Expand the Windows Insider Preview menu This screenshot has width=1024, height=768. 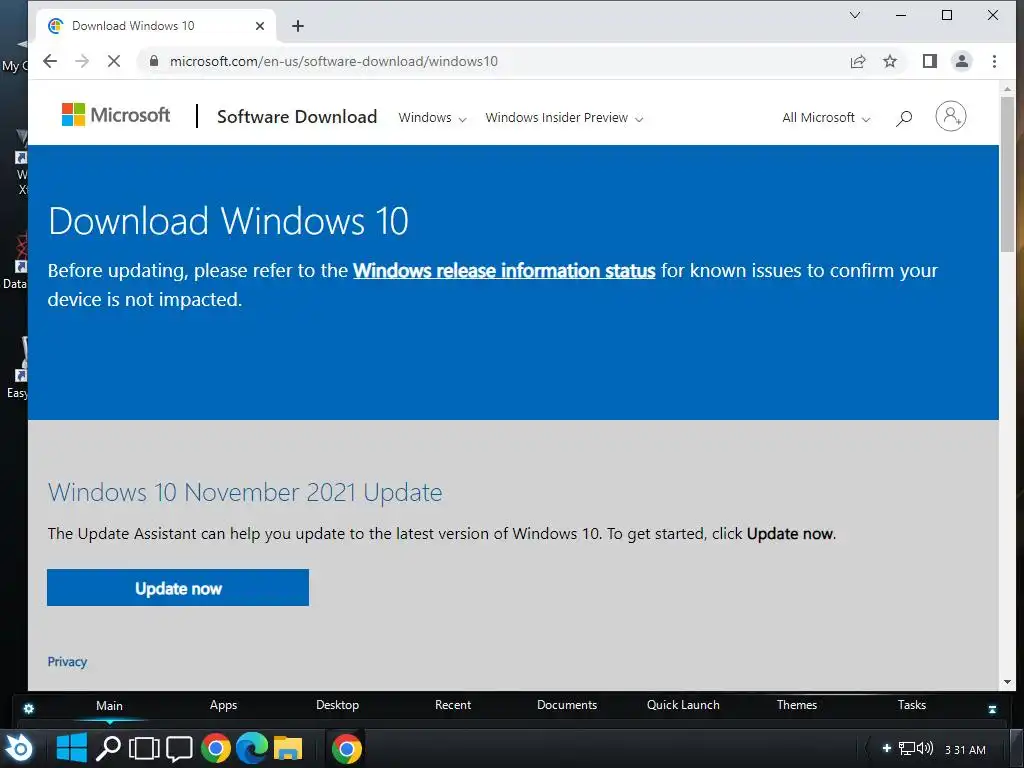click(x=564, y=118)
